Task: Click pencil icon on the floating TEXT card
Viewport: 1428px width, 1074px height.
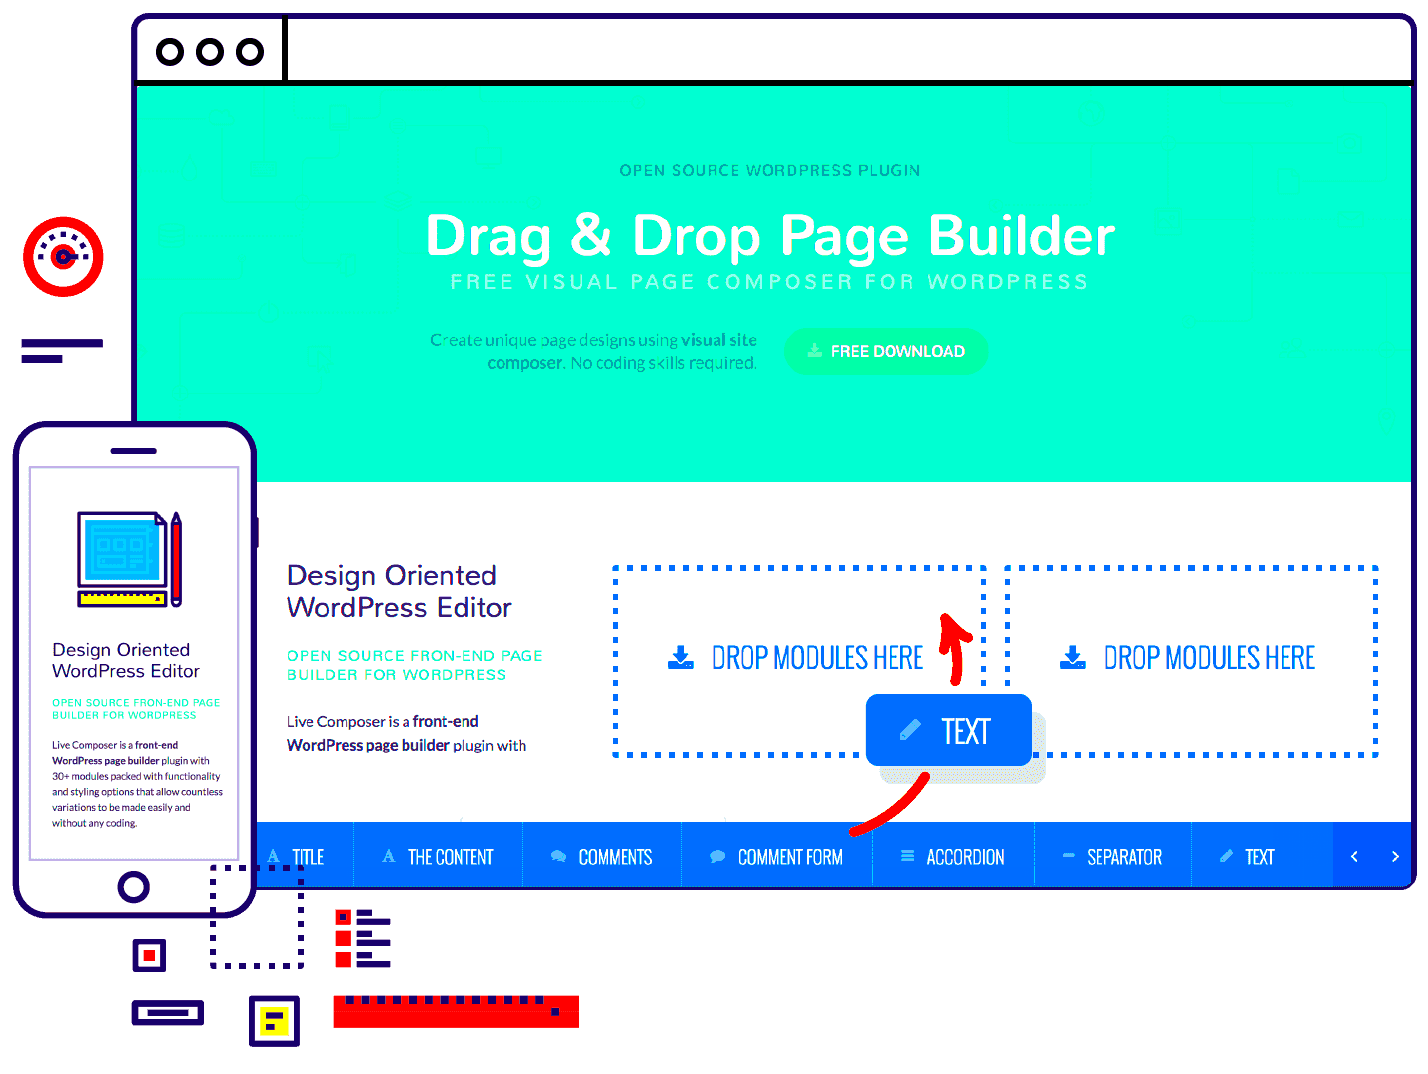Action: tap(910, 730)
